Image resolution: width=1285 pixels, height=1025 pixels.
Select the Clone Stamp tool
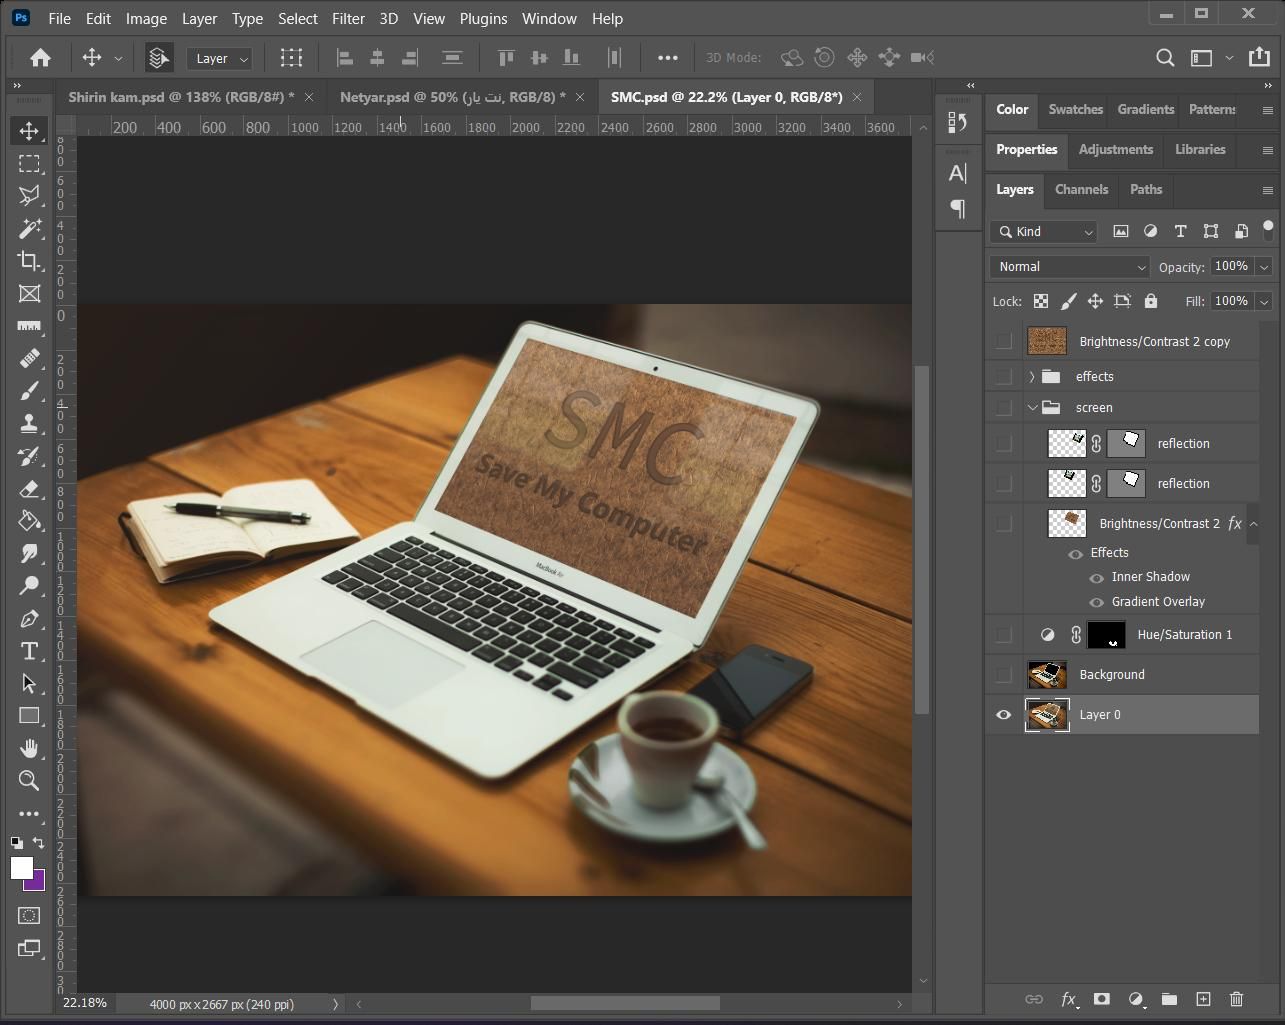click(x=29, y=423)
